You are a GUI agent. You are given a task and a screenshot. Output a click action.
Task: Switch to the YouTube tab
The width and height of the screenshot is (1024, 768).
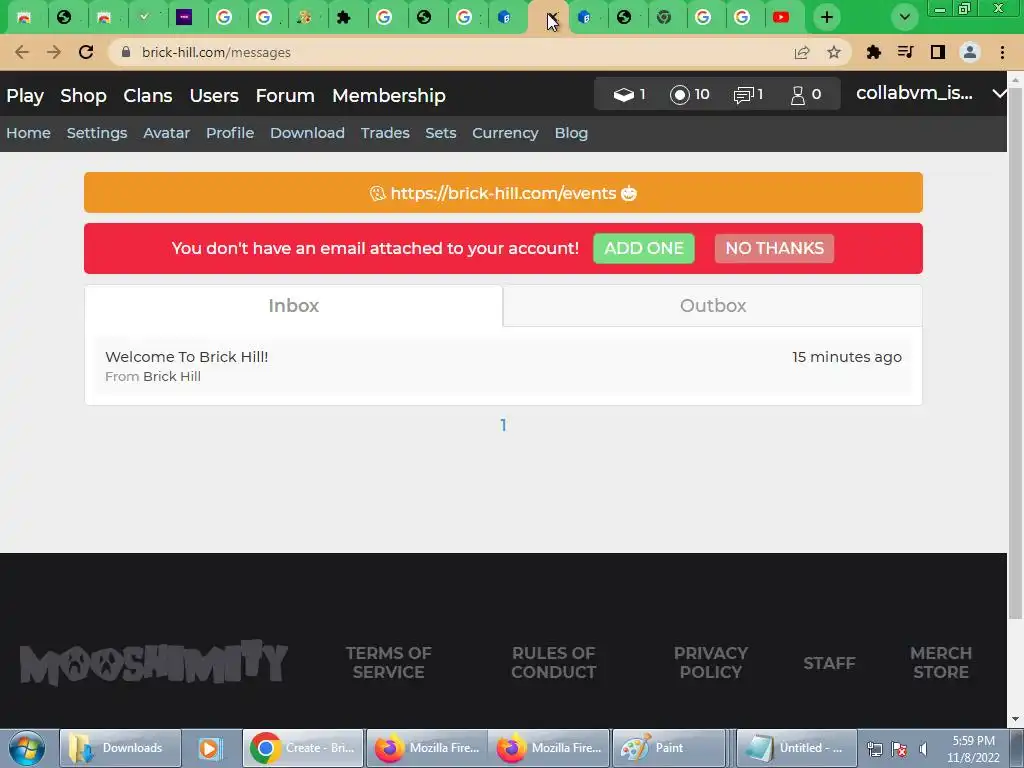780,17
